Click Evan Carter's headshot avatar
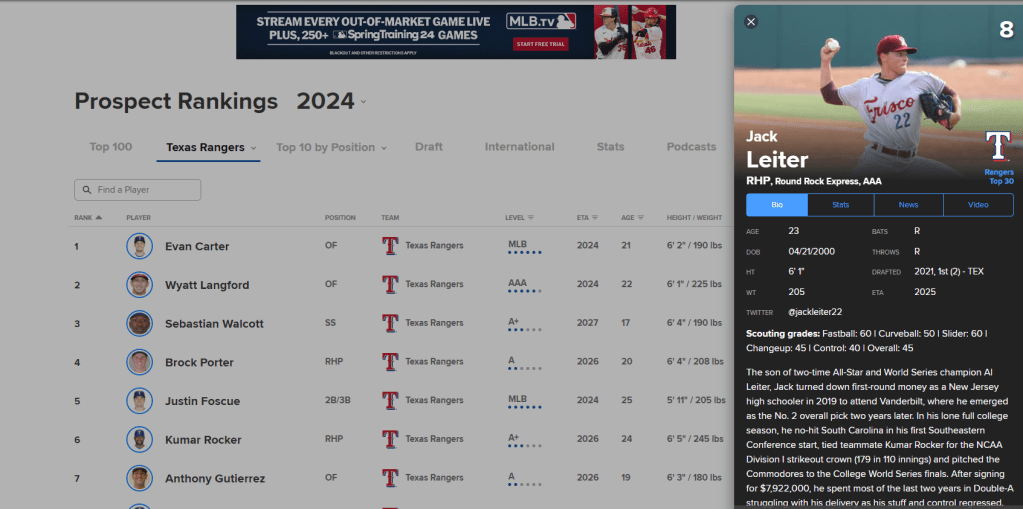This screenshot has height=509, width=1023. click(x=139, y=246)
